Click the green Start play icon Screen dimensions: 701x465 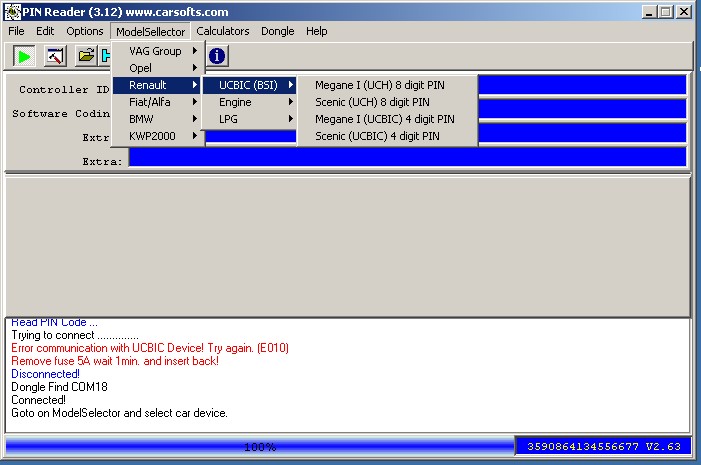click(24, 56)
